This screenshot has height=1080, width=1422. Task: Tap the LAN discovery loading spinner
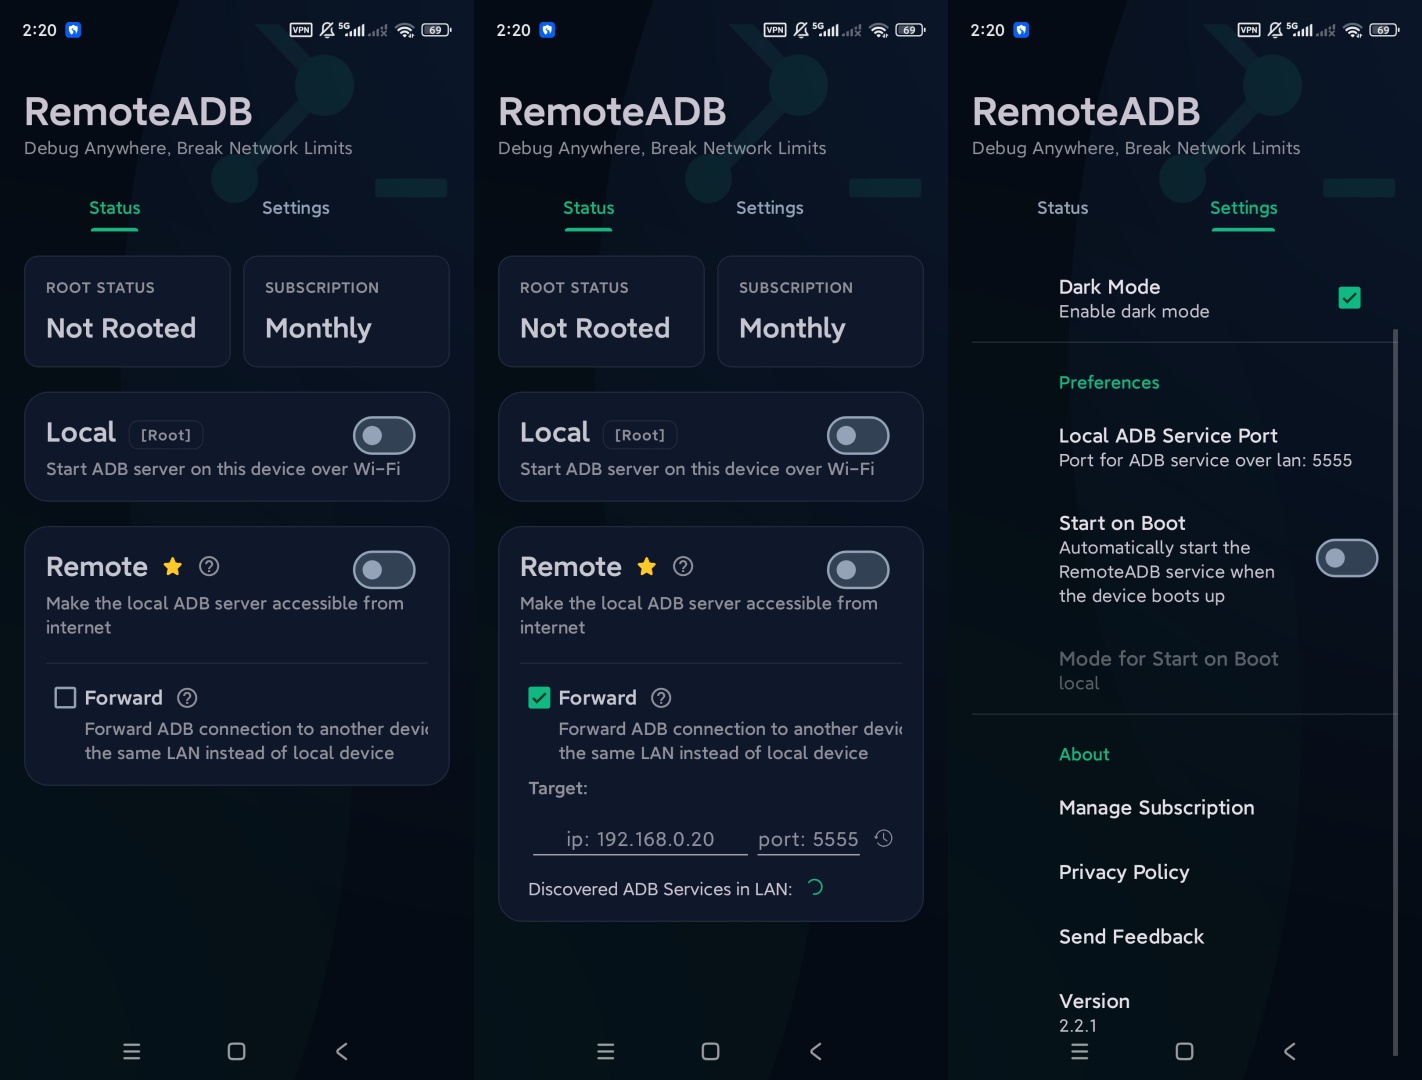coord(815,887)
